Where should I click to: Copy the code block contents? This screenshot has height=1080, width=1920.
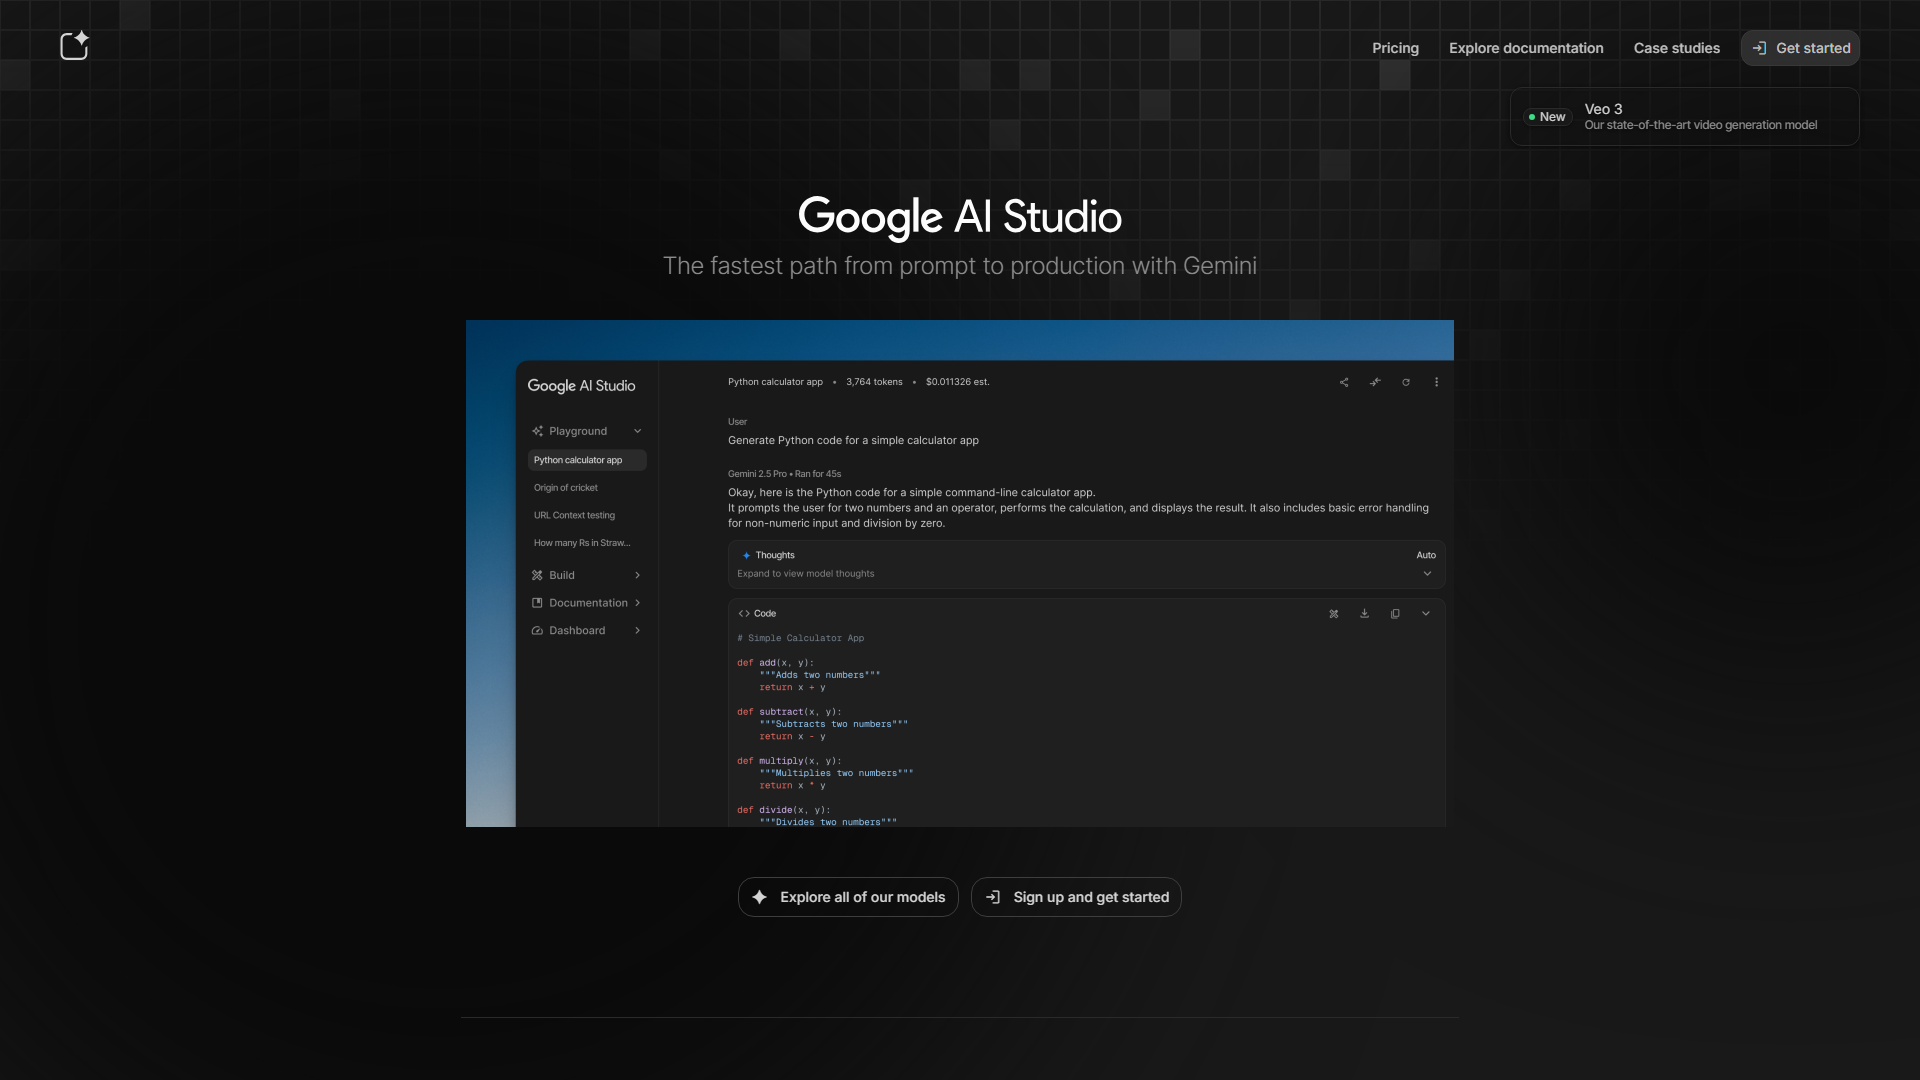click(x=1395, y=614)
